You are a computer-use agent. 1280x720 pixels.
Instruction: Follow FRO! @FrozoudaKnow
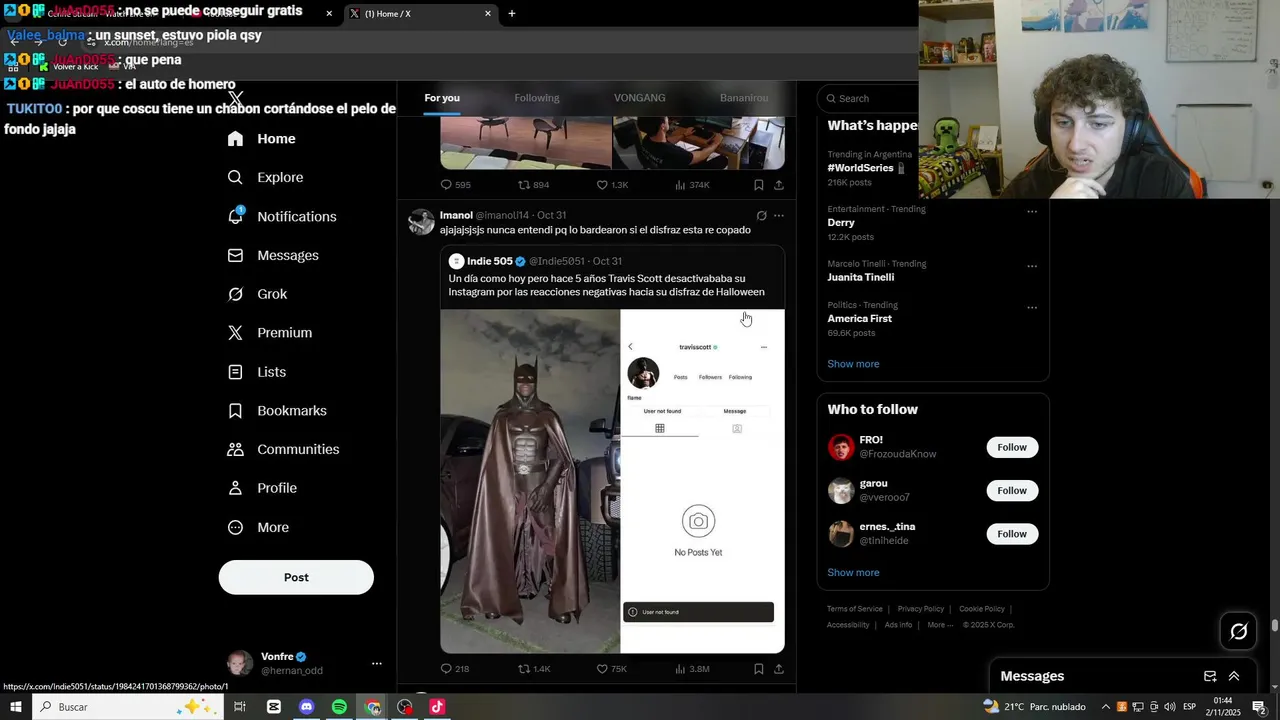coord(1012,447)
